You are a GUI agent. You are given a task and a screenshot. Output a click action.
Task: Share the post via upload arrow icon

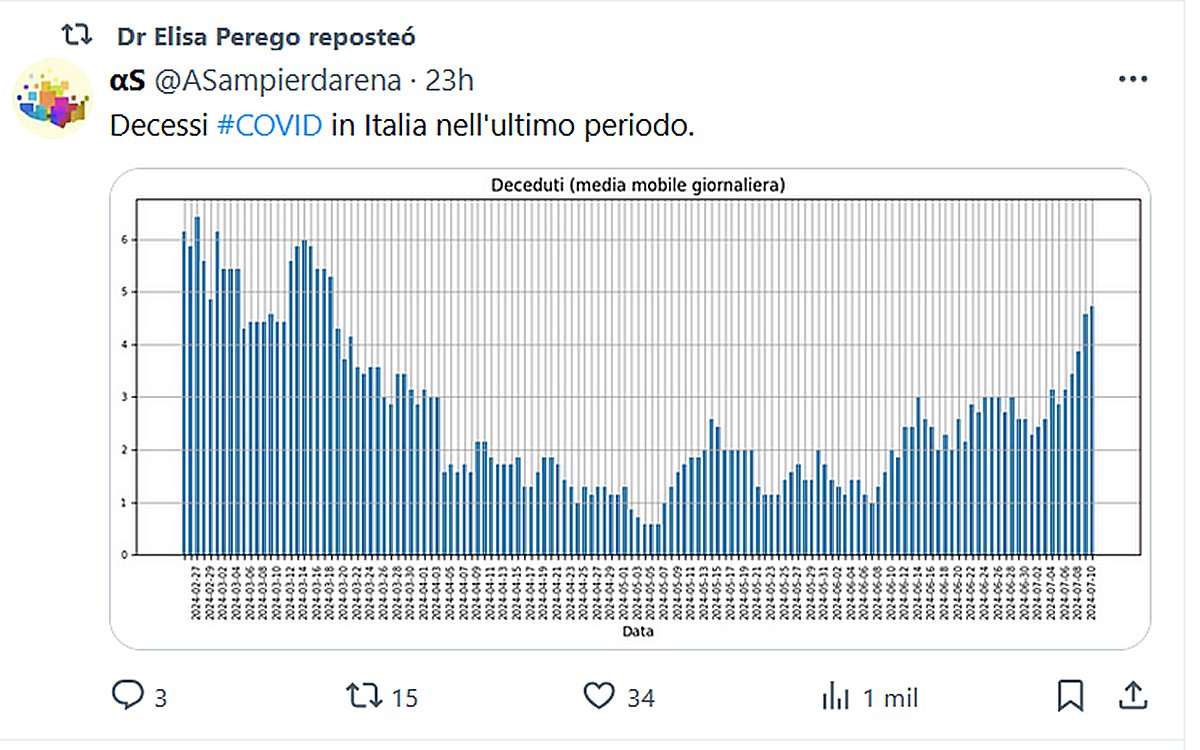tap(1132, 696)
